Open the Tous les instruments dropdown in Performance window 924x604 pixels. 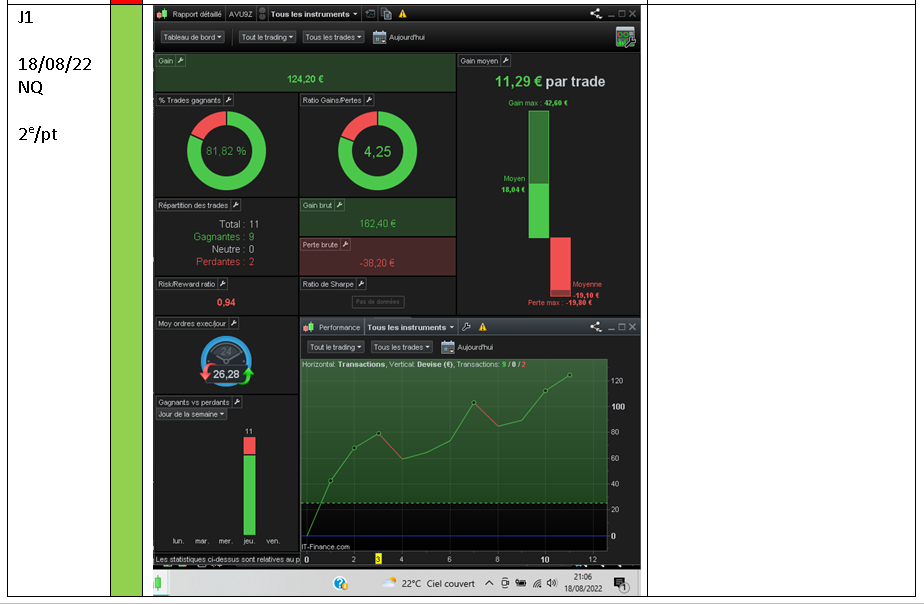tap(411, 327)
